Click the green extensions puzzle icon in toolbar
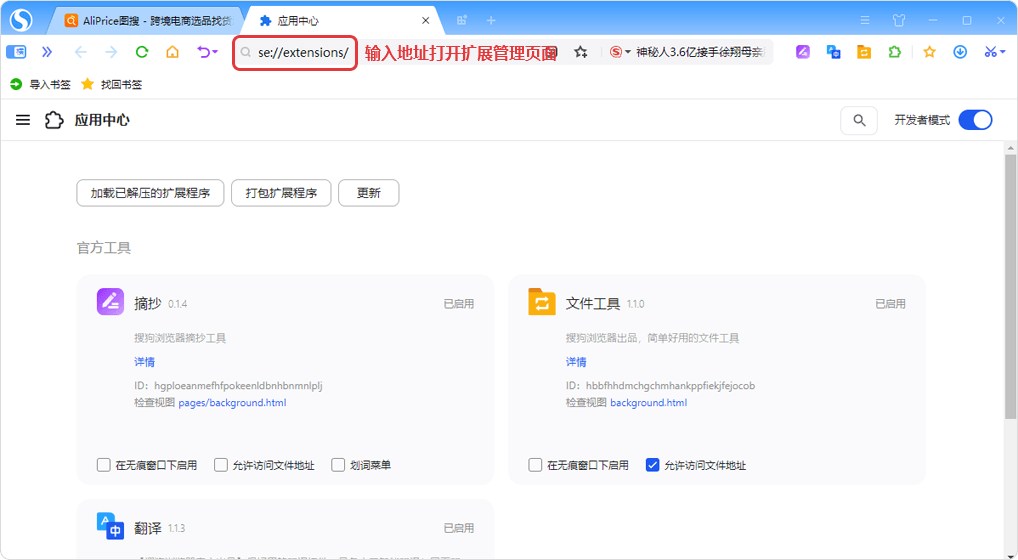The height and width of the screenshot is (560, 1018). (894, 52)
